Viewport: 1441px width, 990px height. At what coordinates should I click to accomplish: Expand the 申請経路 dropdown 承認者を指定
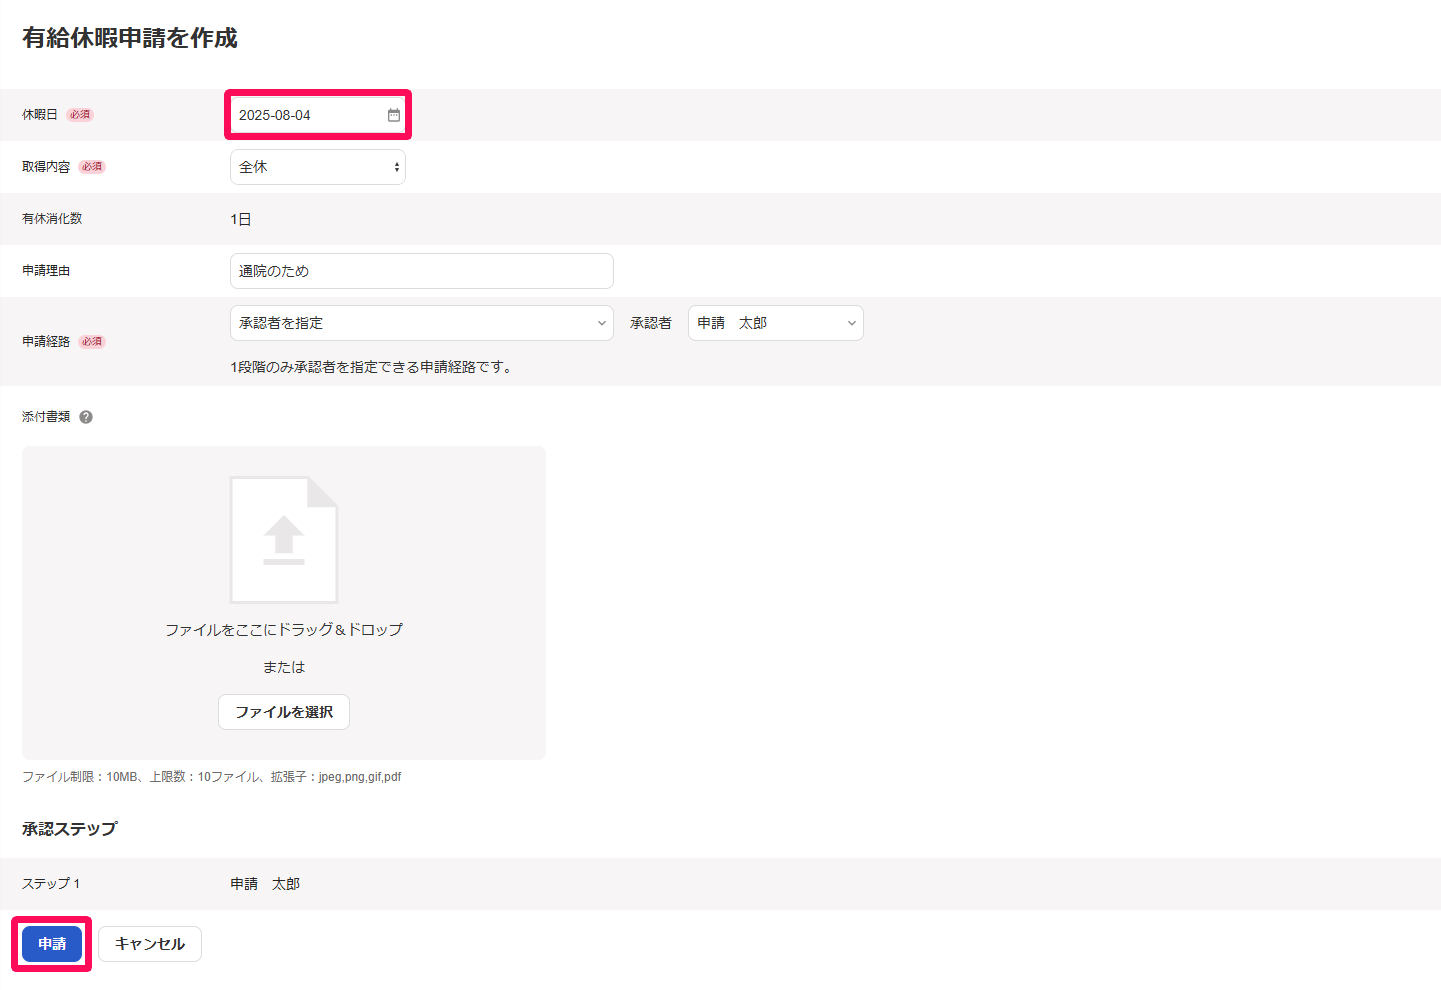click(x=422, y=323)
